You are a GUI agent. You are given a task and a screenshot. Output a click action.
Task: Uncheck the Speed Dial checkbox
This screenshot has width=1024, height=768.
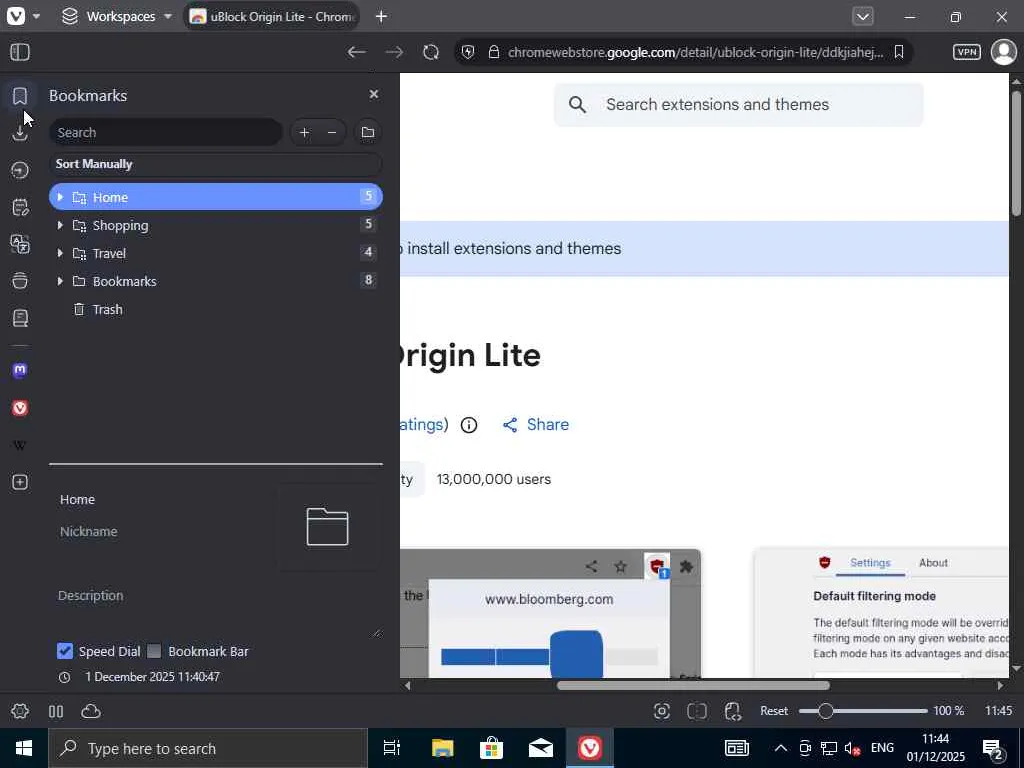click(x=65, y=651)
